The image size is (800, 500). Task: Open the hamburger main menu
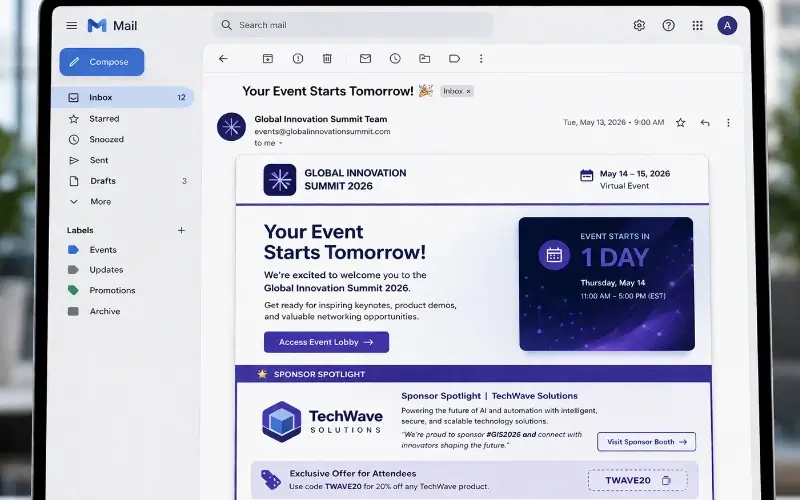click(x=71, y=25)
